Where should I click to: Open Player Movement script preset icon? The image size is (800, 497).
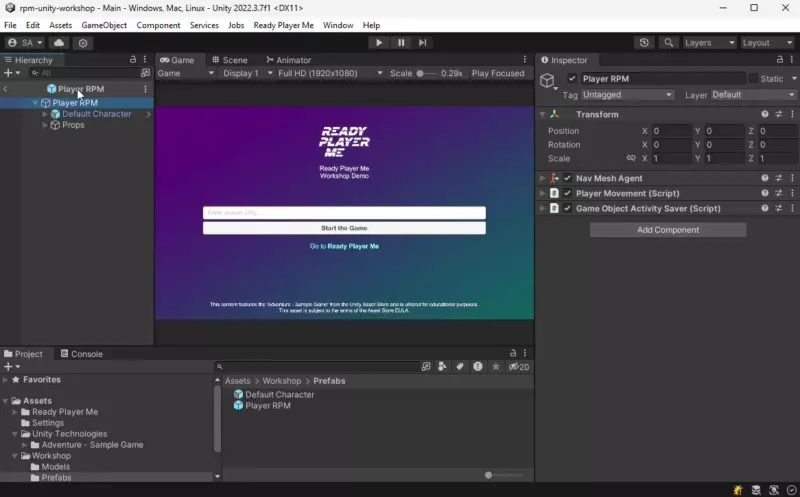(779, 193)
